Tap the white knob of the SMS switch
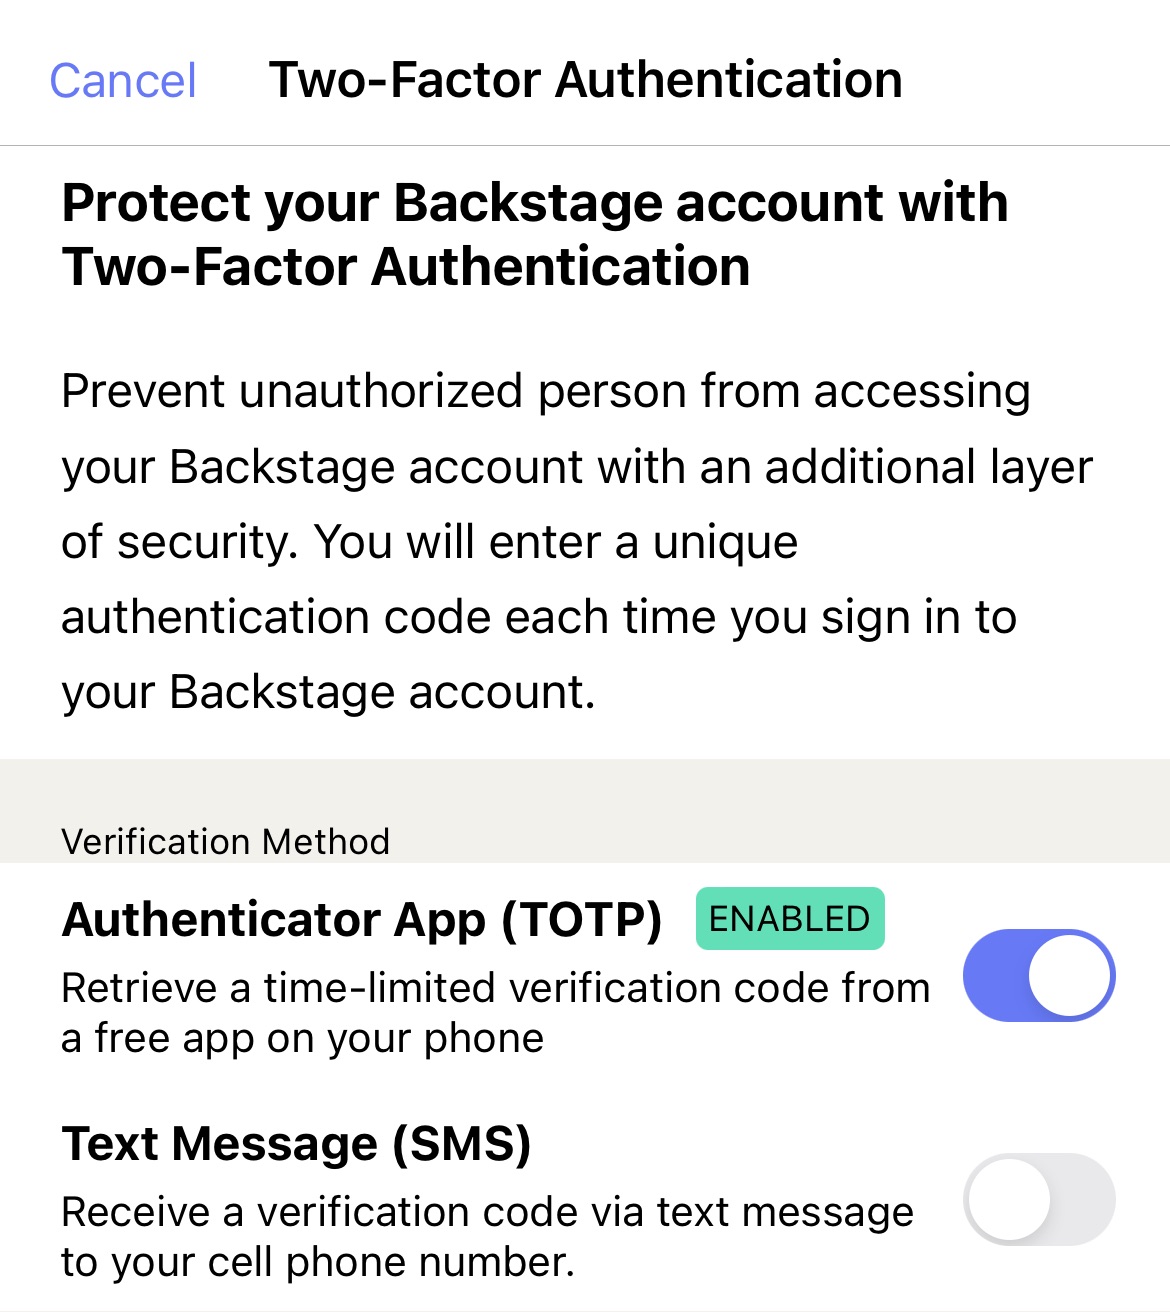The image size is (1170, 1312). point(1009,1199)
